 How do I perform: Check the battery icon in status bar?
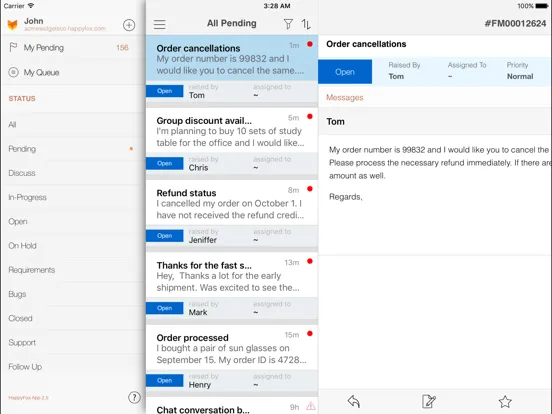point(541,6)
